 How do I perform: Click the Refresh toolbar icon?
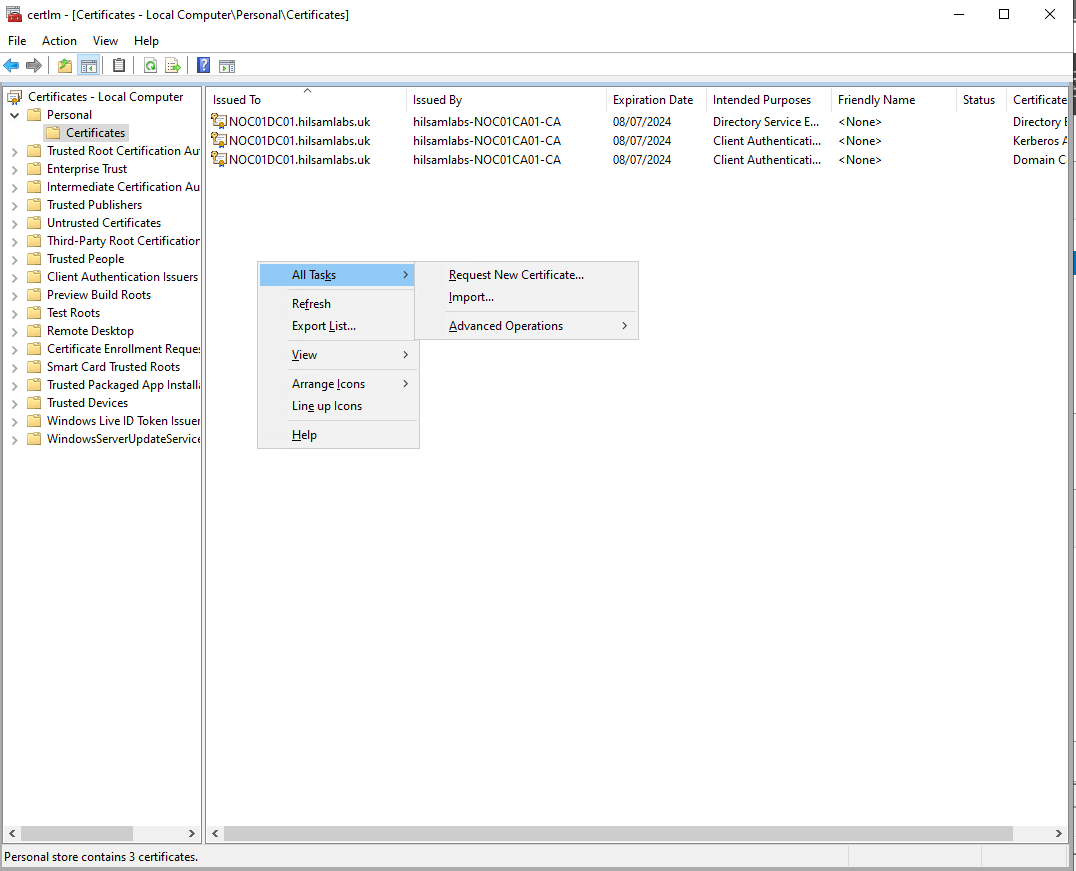pyautogui.click(x=150, y=66)
